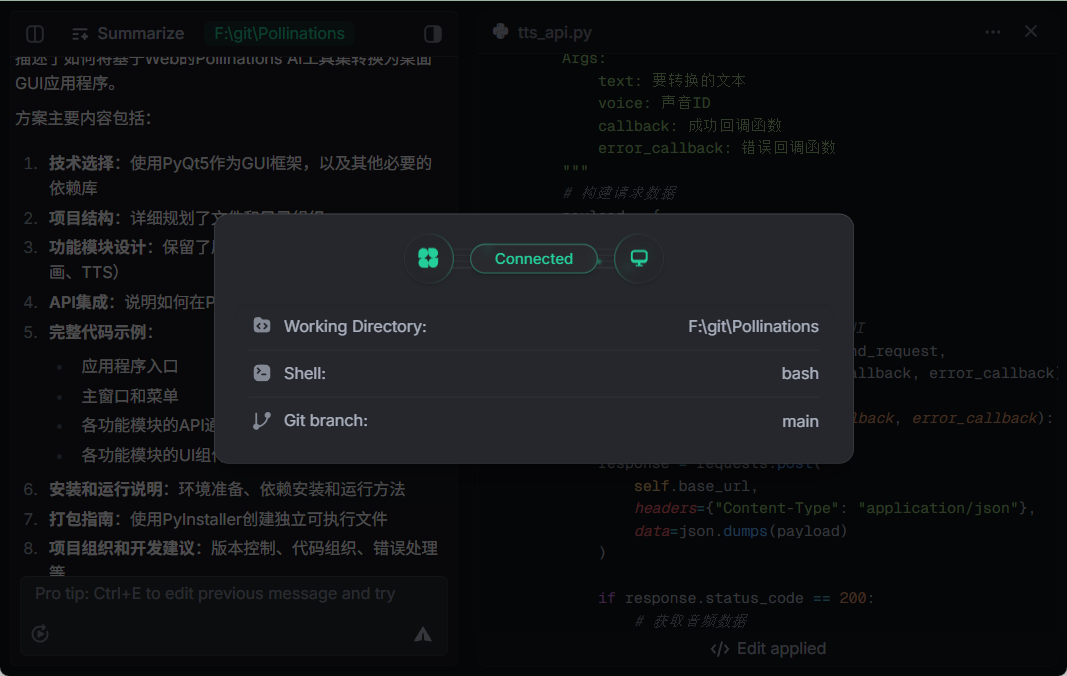Toggle the left sidebar panel icon

pos(35,33)
